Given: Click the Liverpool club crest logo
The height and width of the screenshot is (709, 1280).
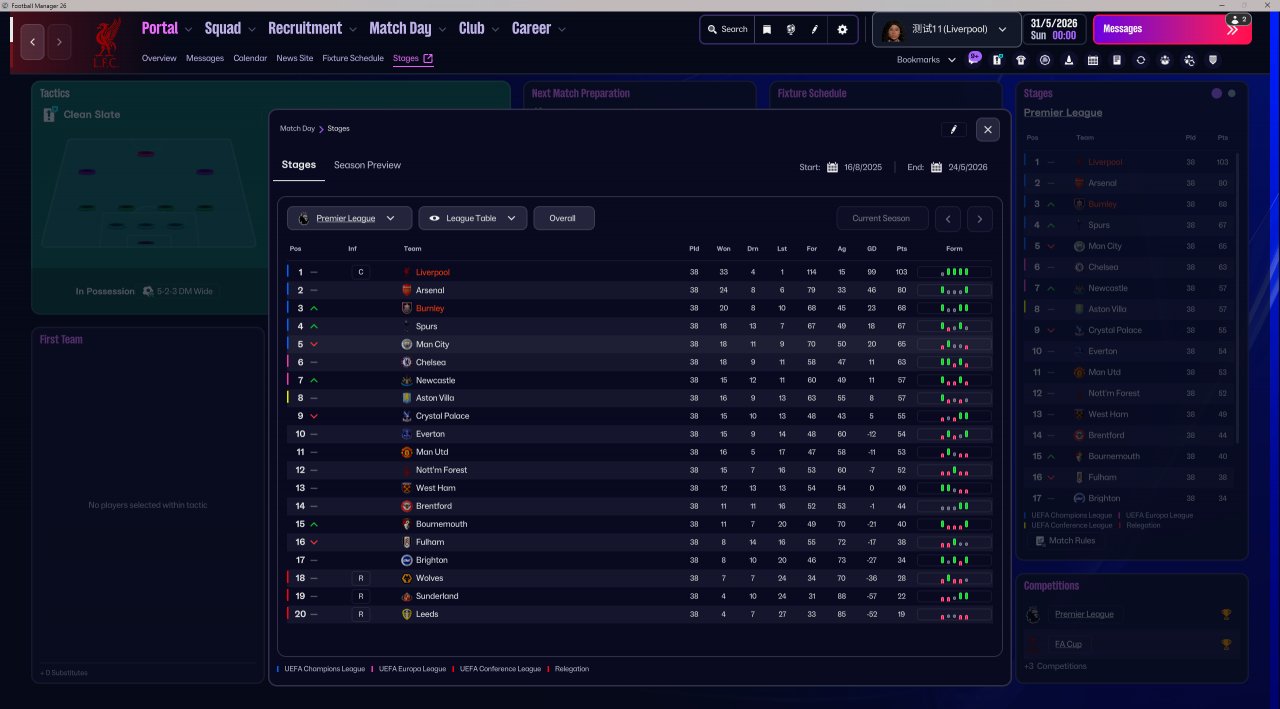Looking at the screenshot, I should (105, 44).
